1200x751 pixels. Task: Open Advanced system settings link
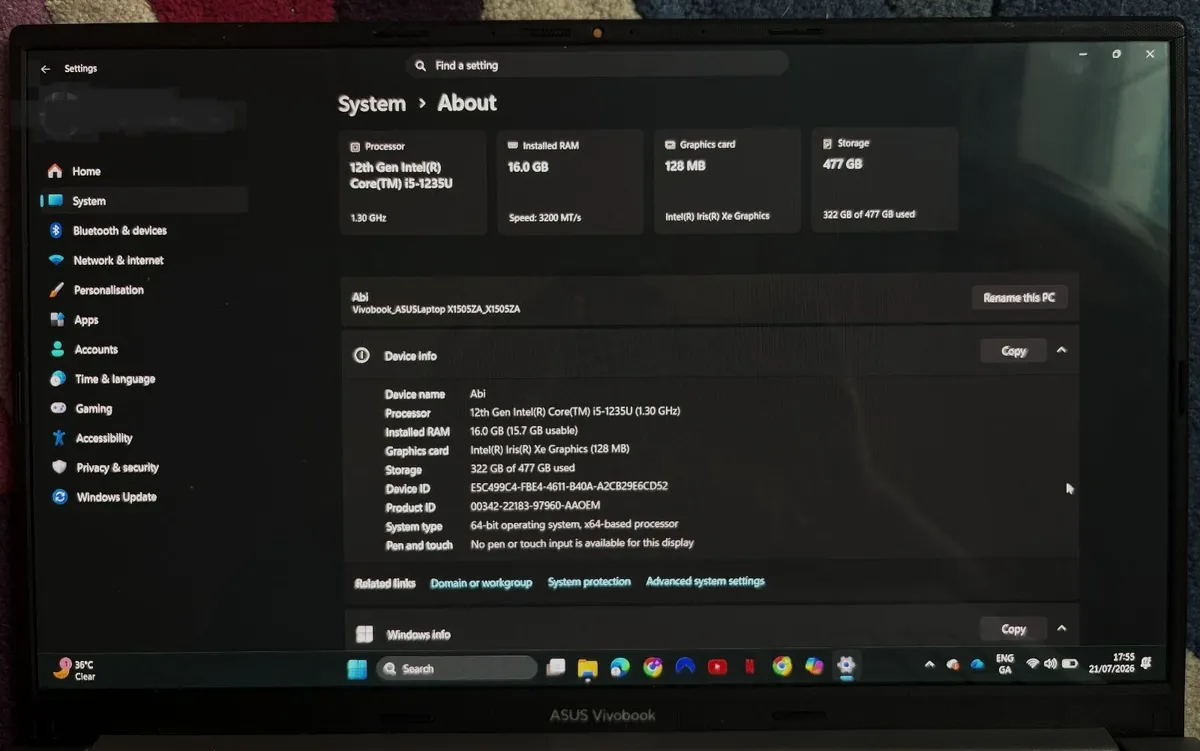point(705,581)
